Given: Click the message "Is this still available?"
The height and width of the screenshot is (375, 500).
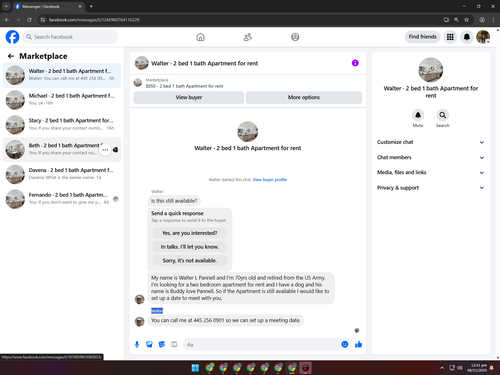Looking at the screenshot, I should coord(174,201).
